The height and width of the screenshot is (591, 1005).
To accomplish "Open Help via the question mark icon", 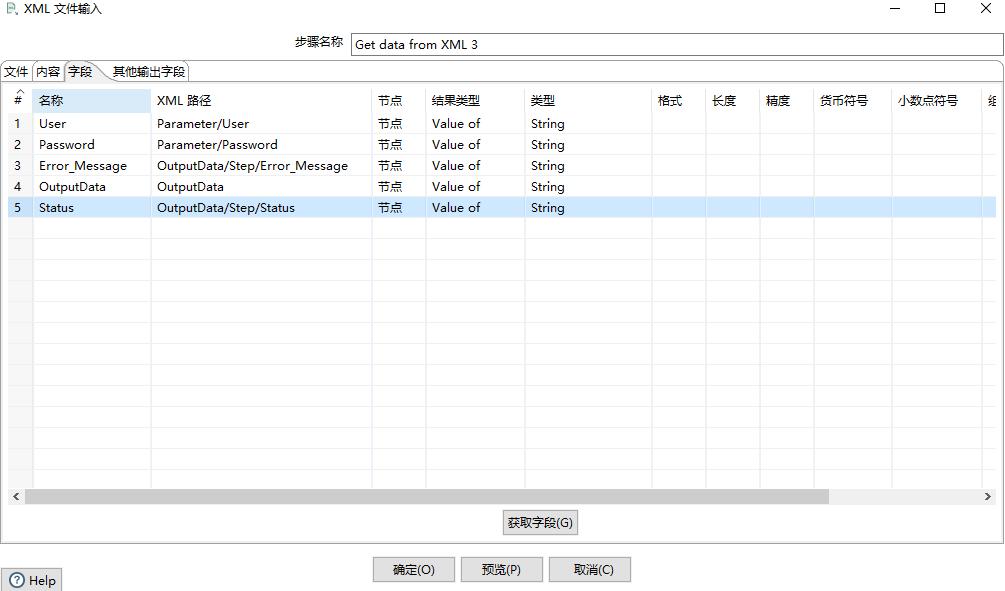I will pos(32,579).
